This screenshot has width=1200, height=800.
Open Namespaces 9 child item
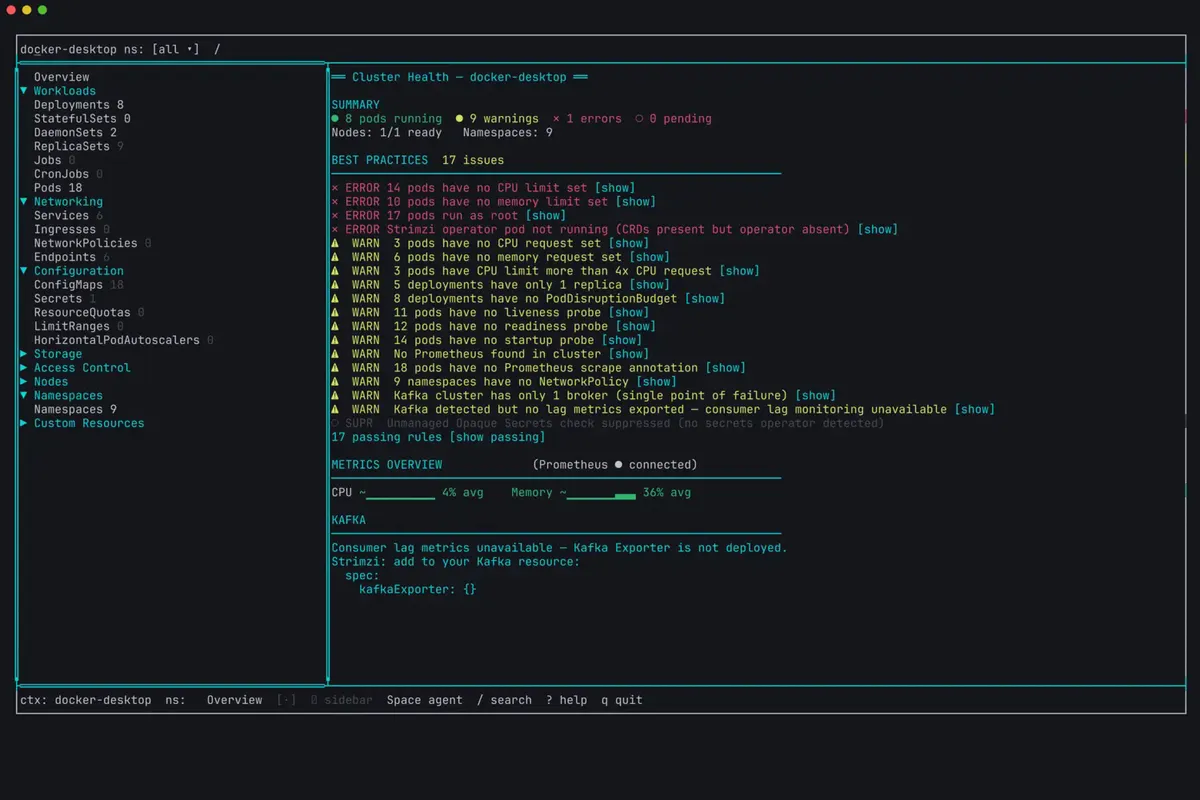click(75, 410)
